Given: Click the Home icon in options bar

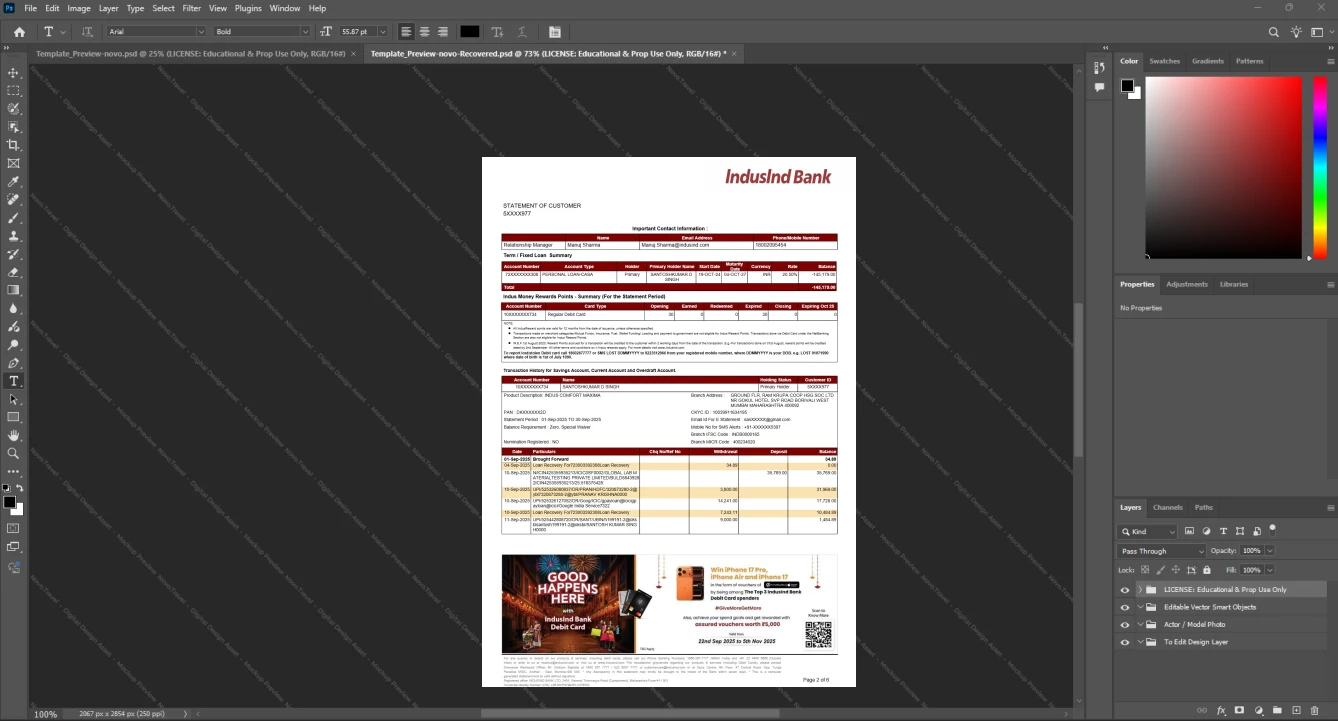Looking at the screenshot, I should click(x=19, y=32).
